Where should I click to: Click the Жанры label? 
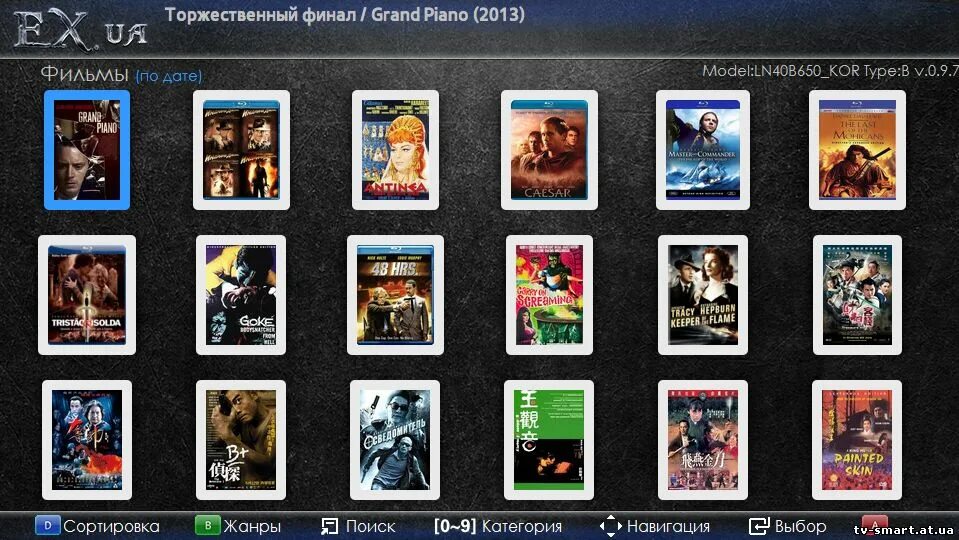[252, 526]
